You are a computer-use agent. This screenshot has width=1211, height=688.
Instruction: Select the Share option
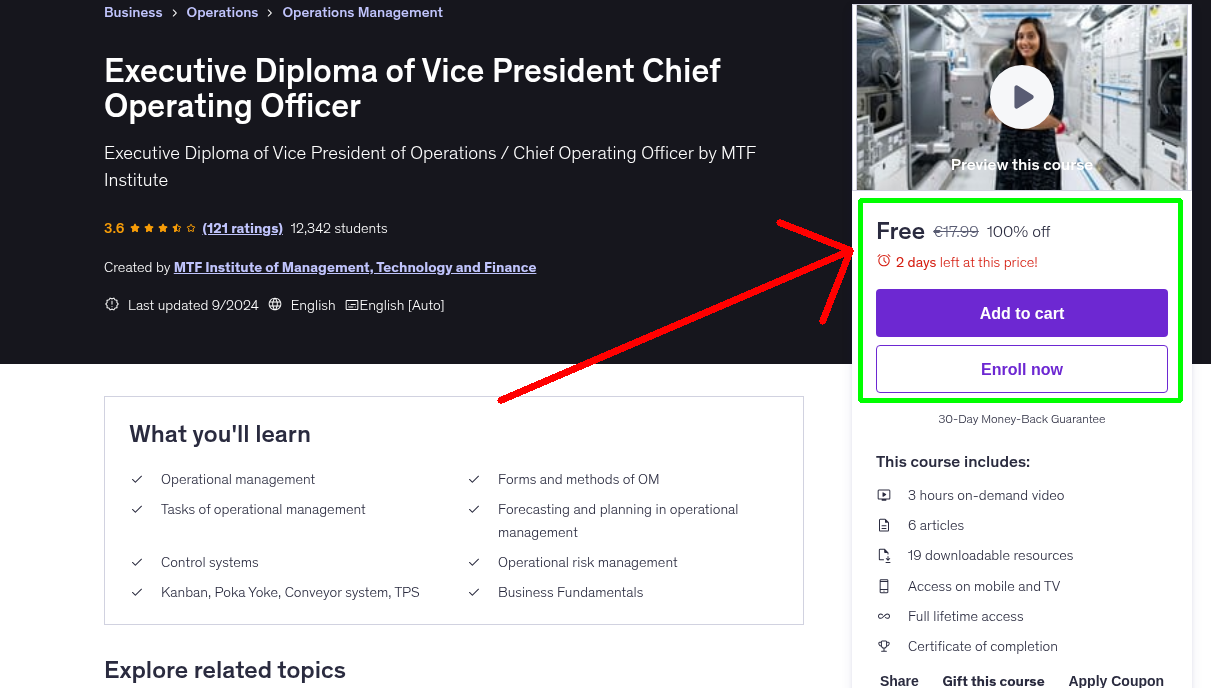point(898,680)
